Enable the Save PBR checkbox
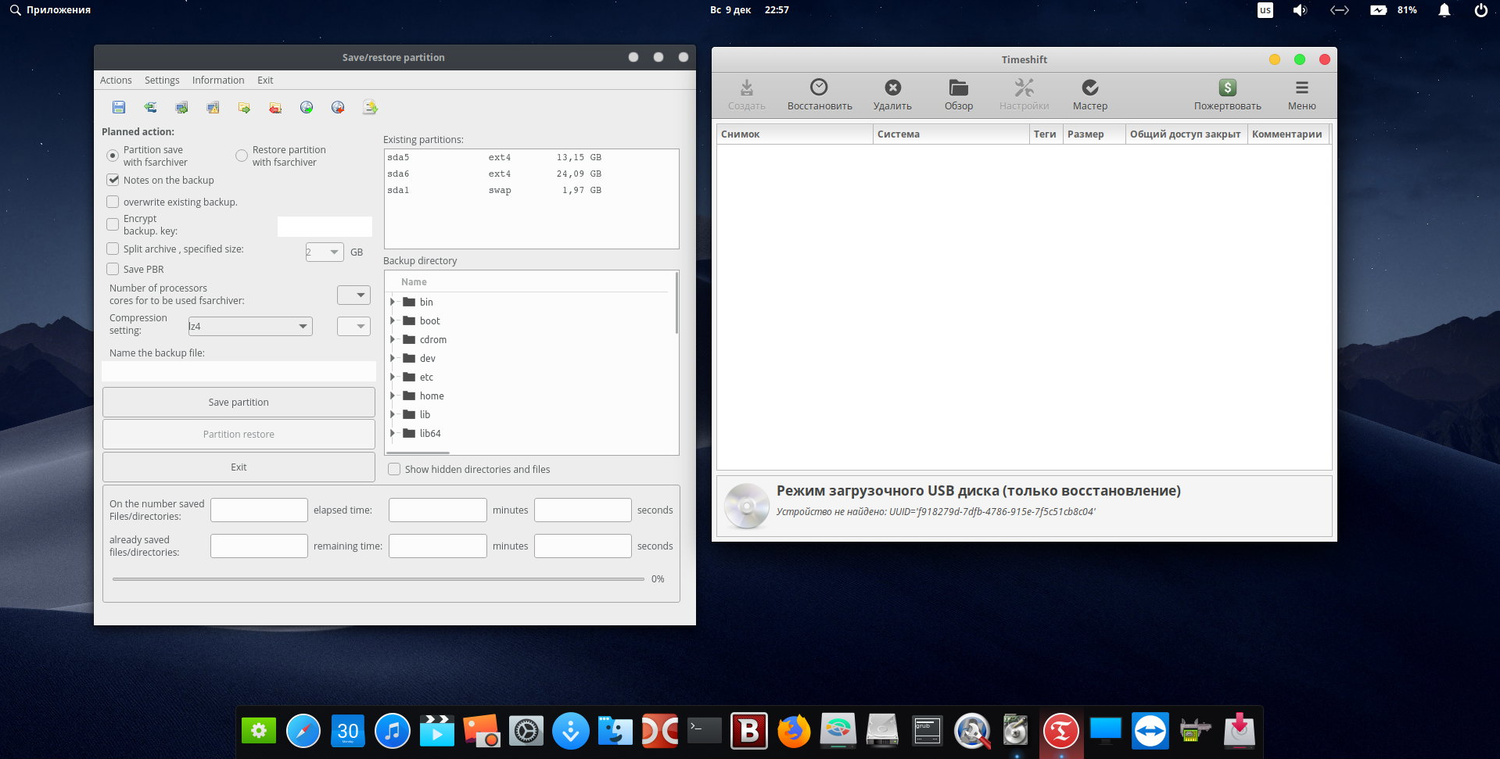This screenshot has width=1500, height=759. coord(113,269)
